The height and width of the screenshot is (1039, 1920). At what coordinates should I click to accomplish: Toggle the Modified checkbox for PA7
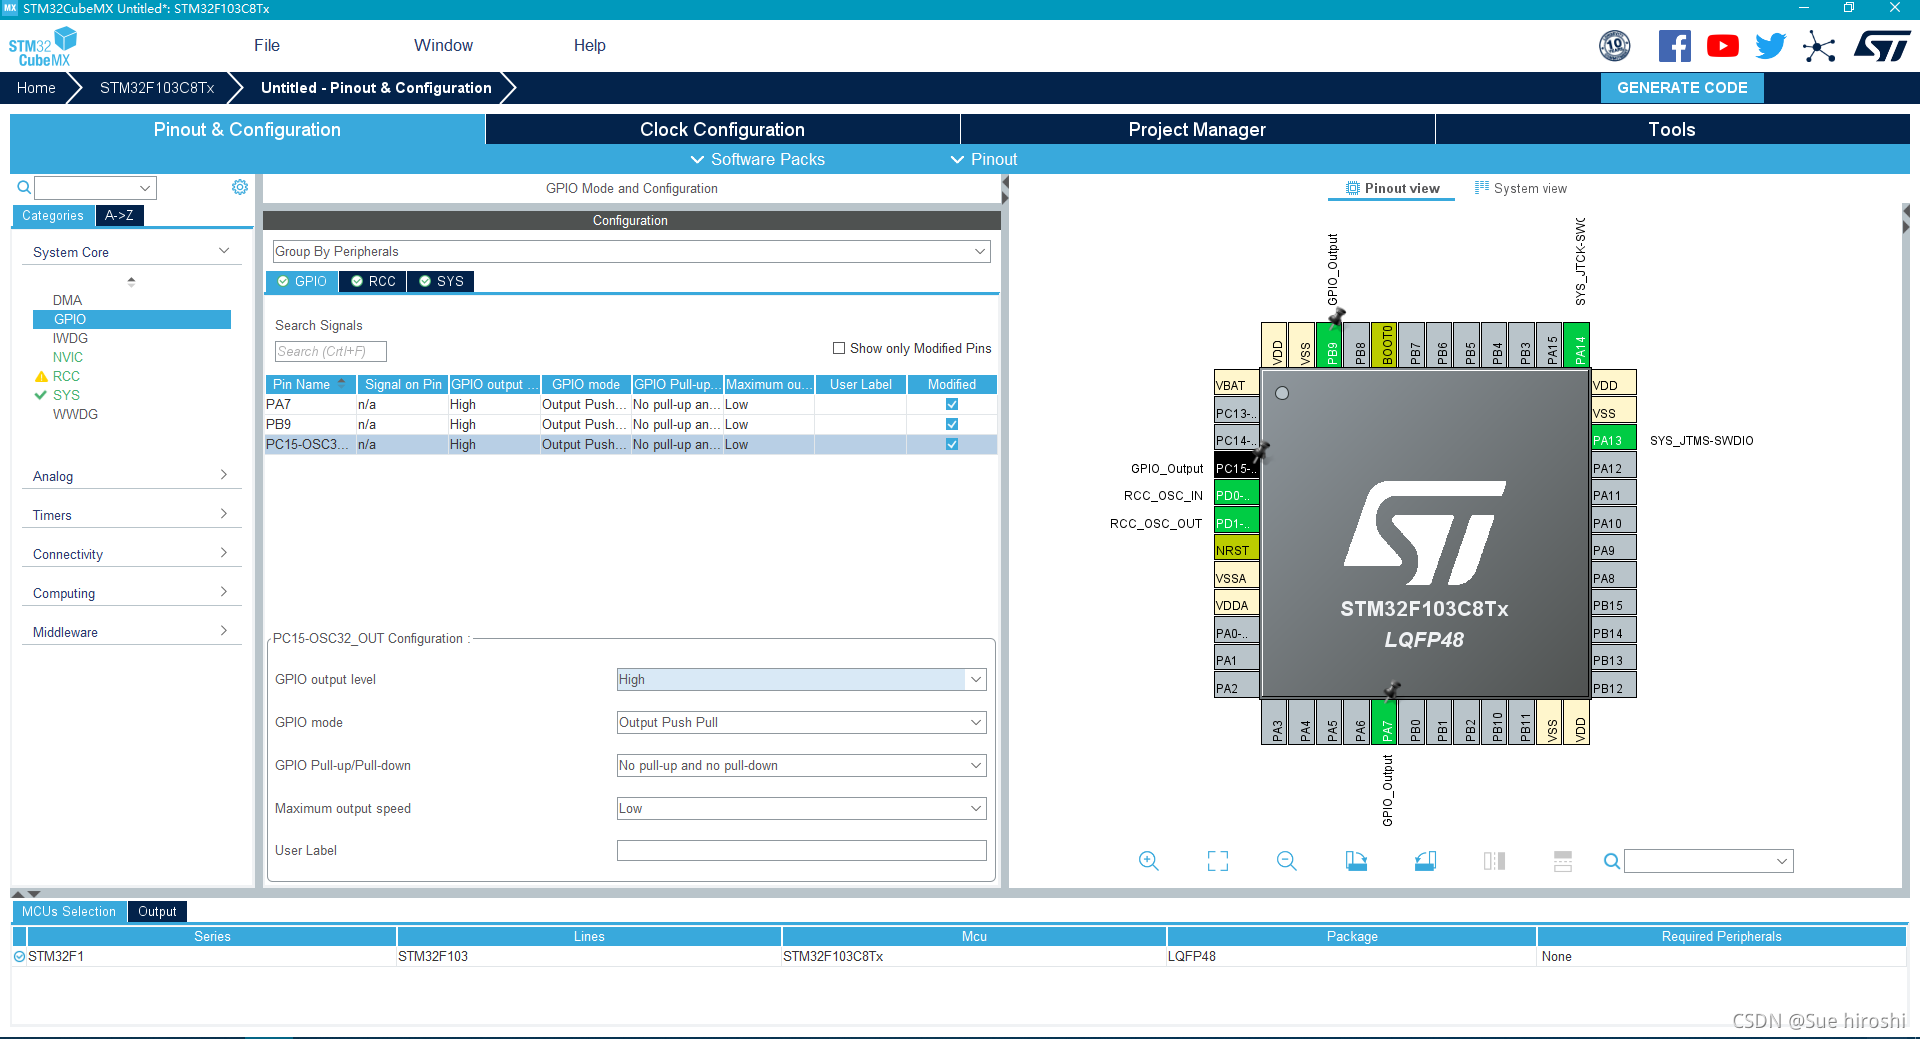[952, 404]
